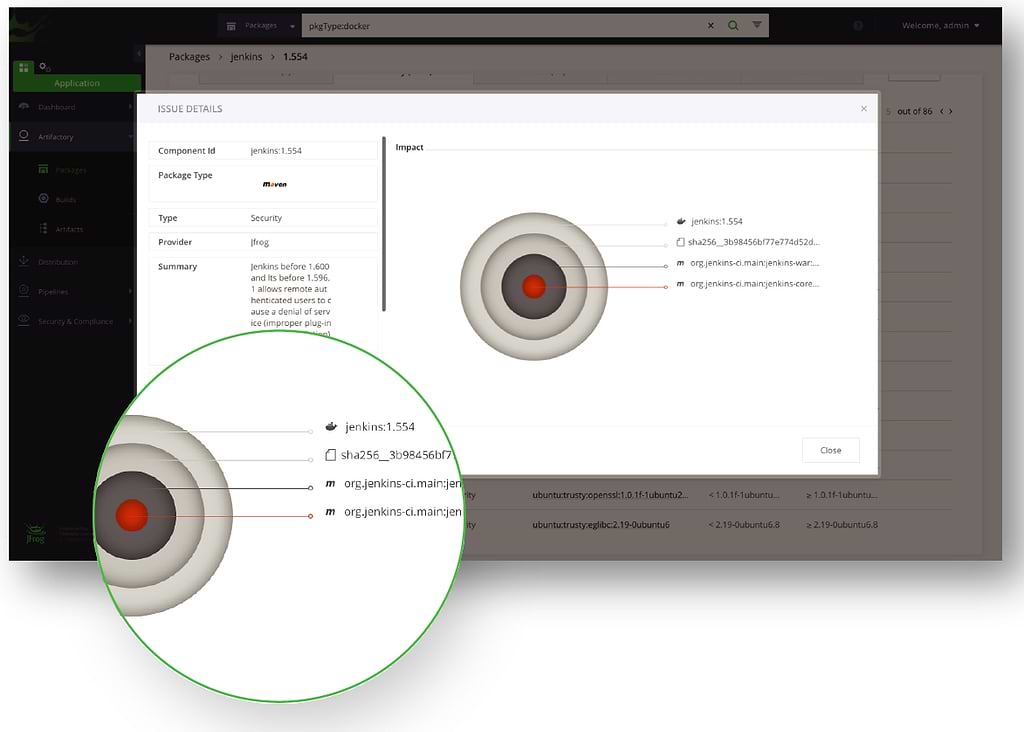Click the Close button in Issue Details

(x=831, y=450)
